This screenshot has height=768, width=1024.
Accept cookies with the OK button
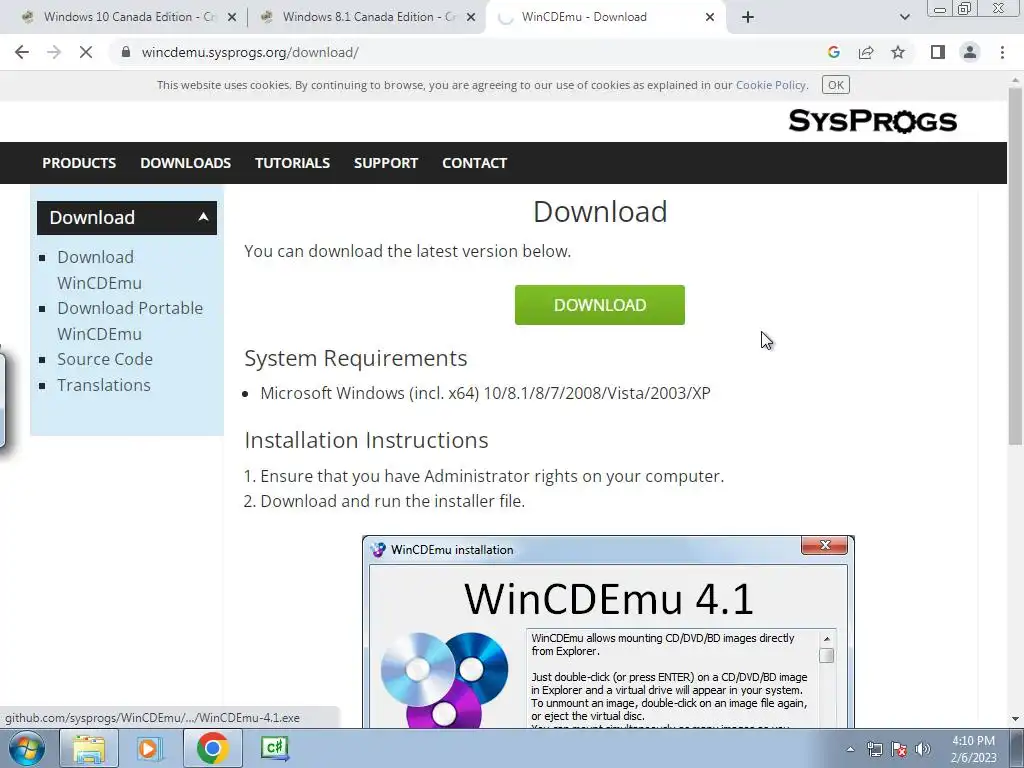[x=835, y=85]
